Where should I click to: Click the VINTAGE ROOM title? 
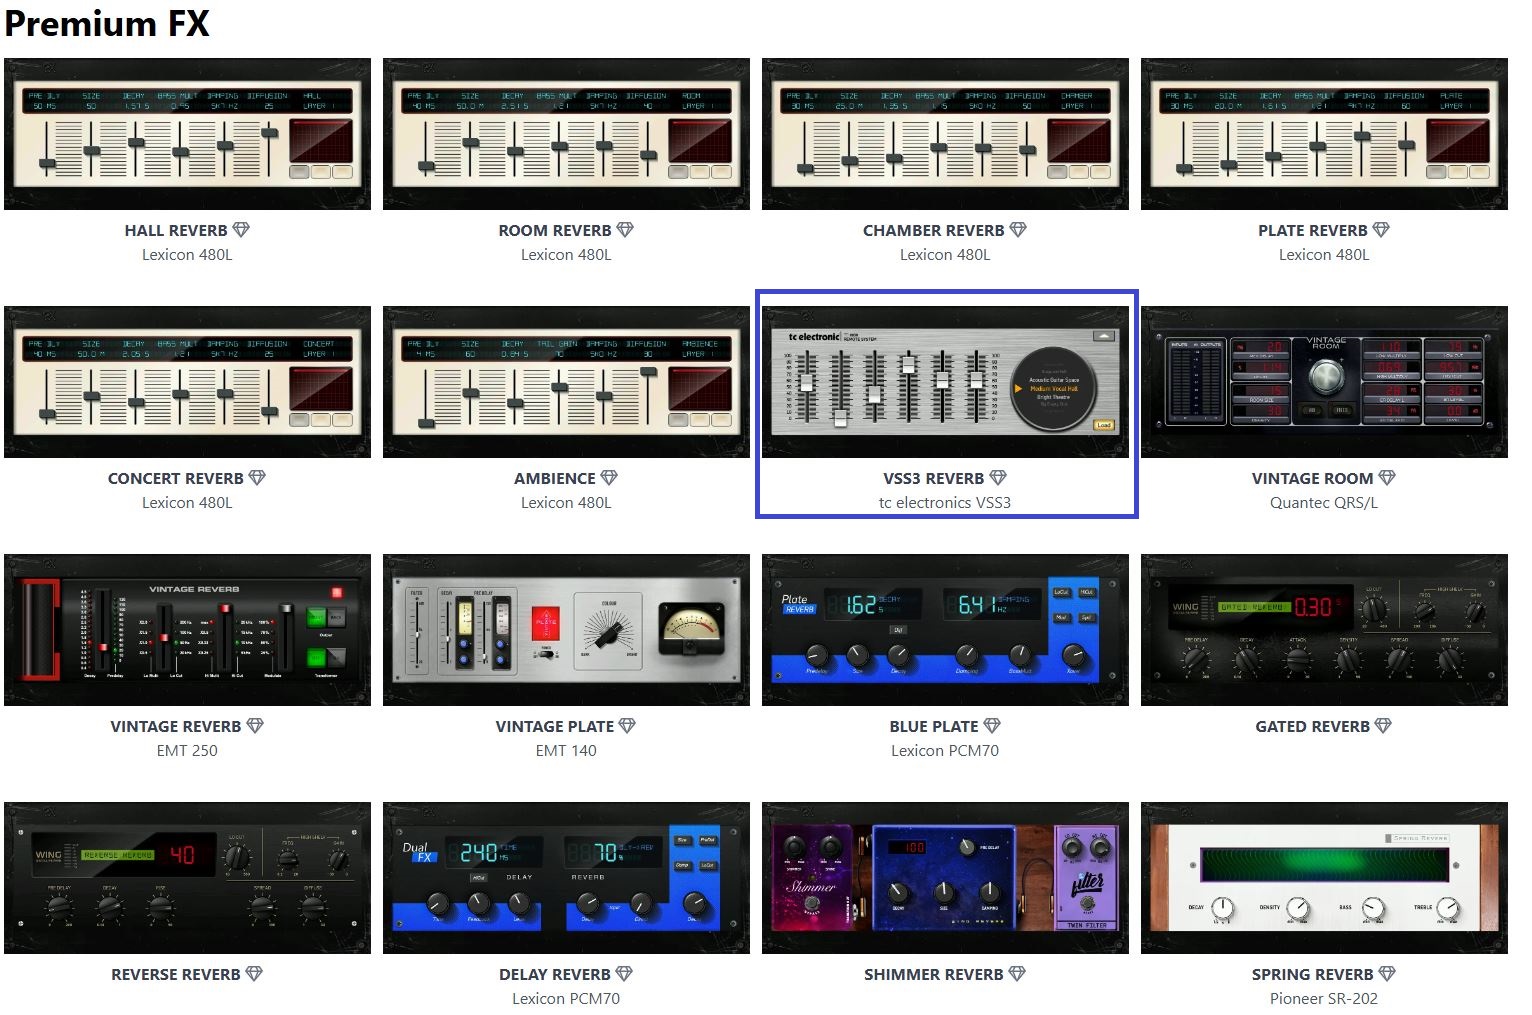pos(1313,479)
